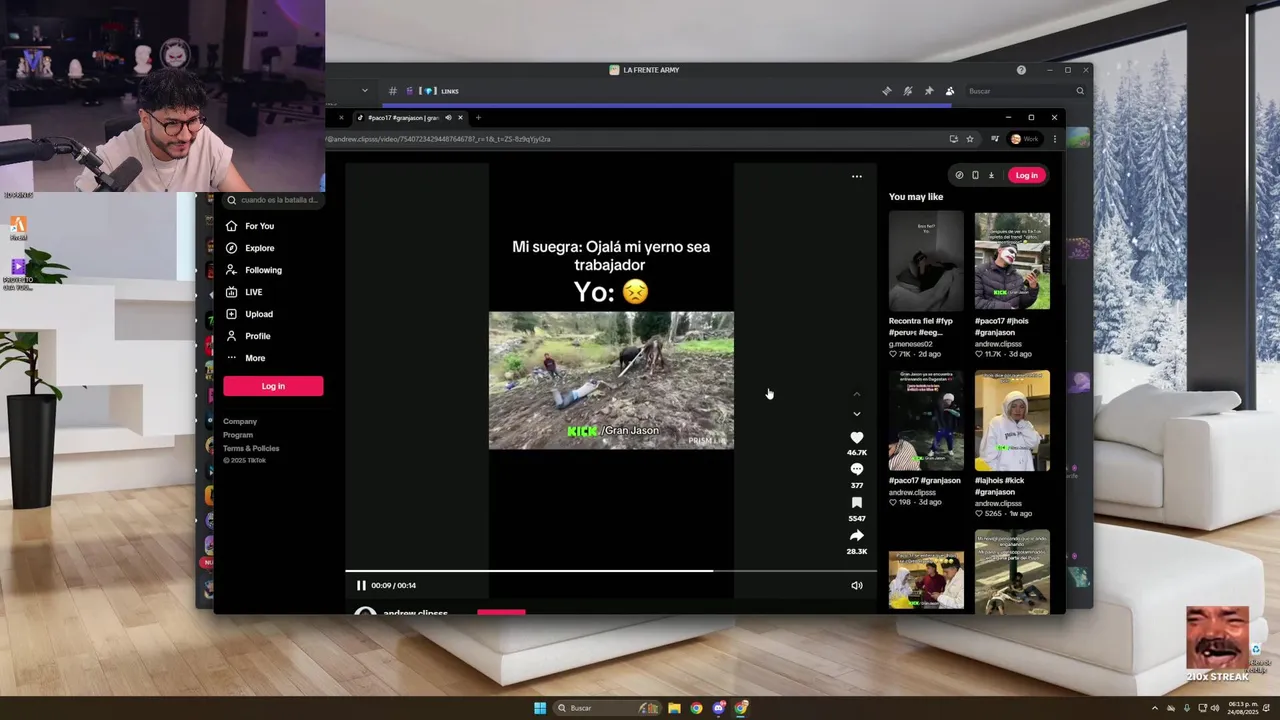Open Terms & Policies footer link
Viewport: 1280px width, 720px height.
[251, 448]
